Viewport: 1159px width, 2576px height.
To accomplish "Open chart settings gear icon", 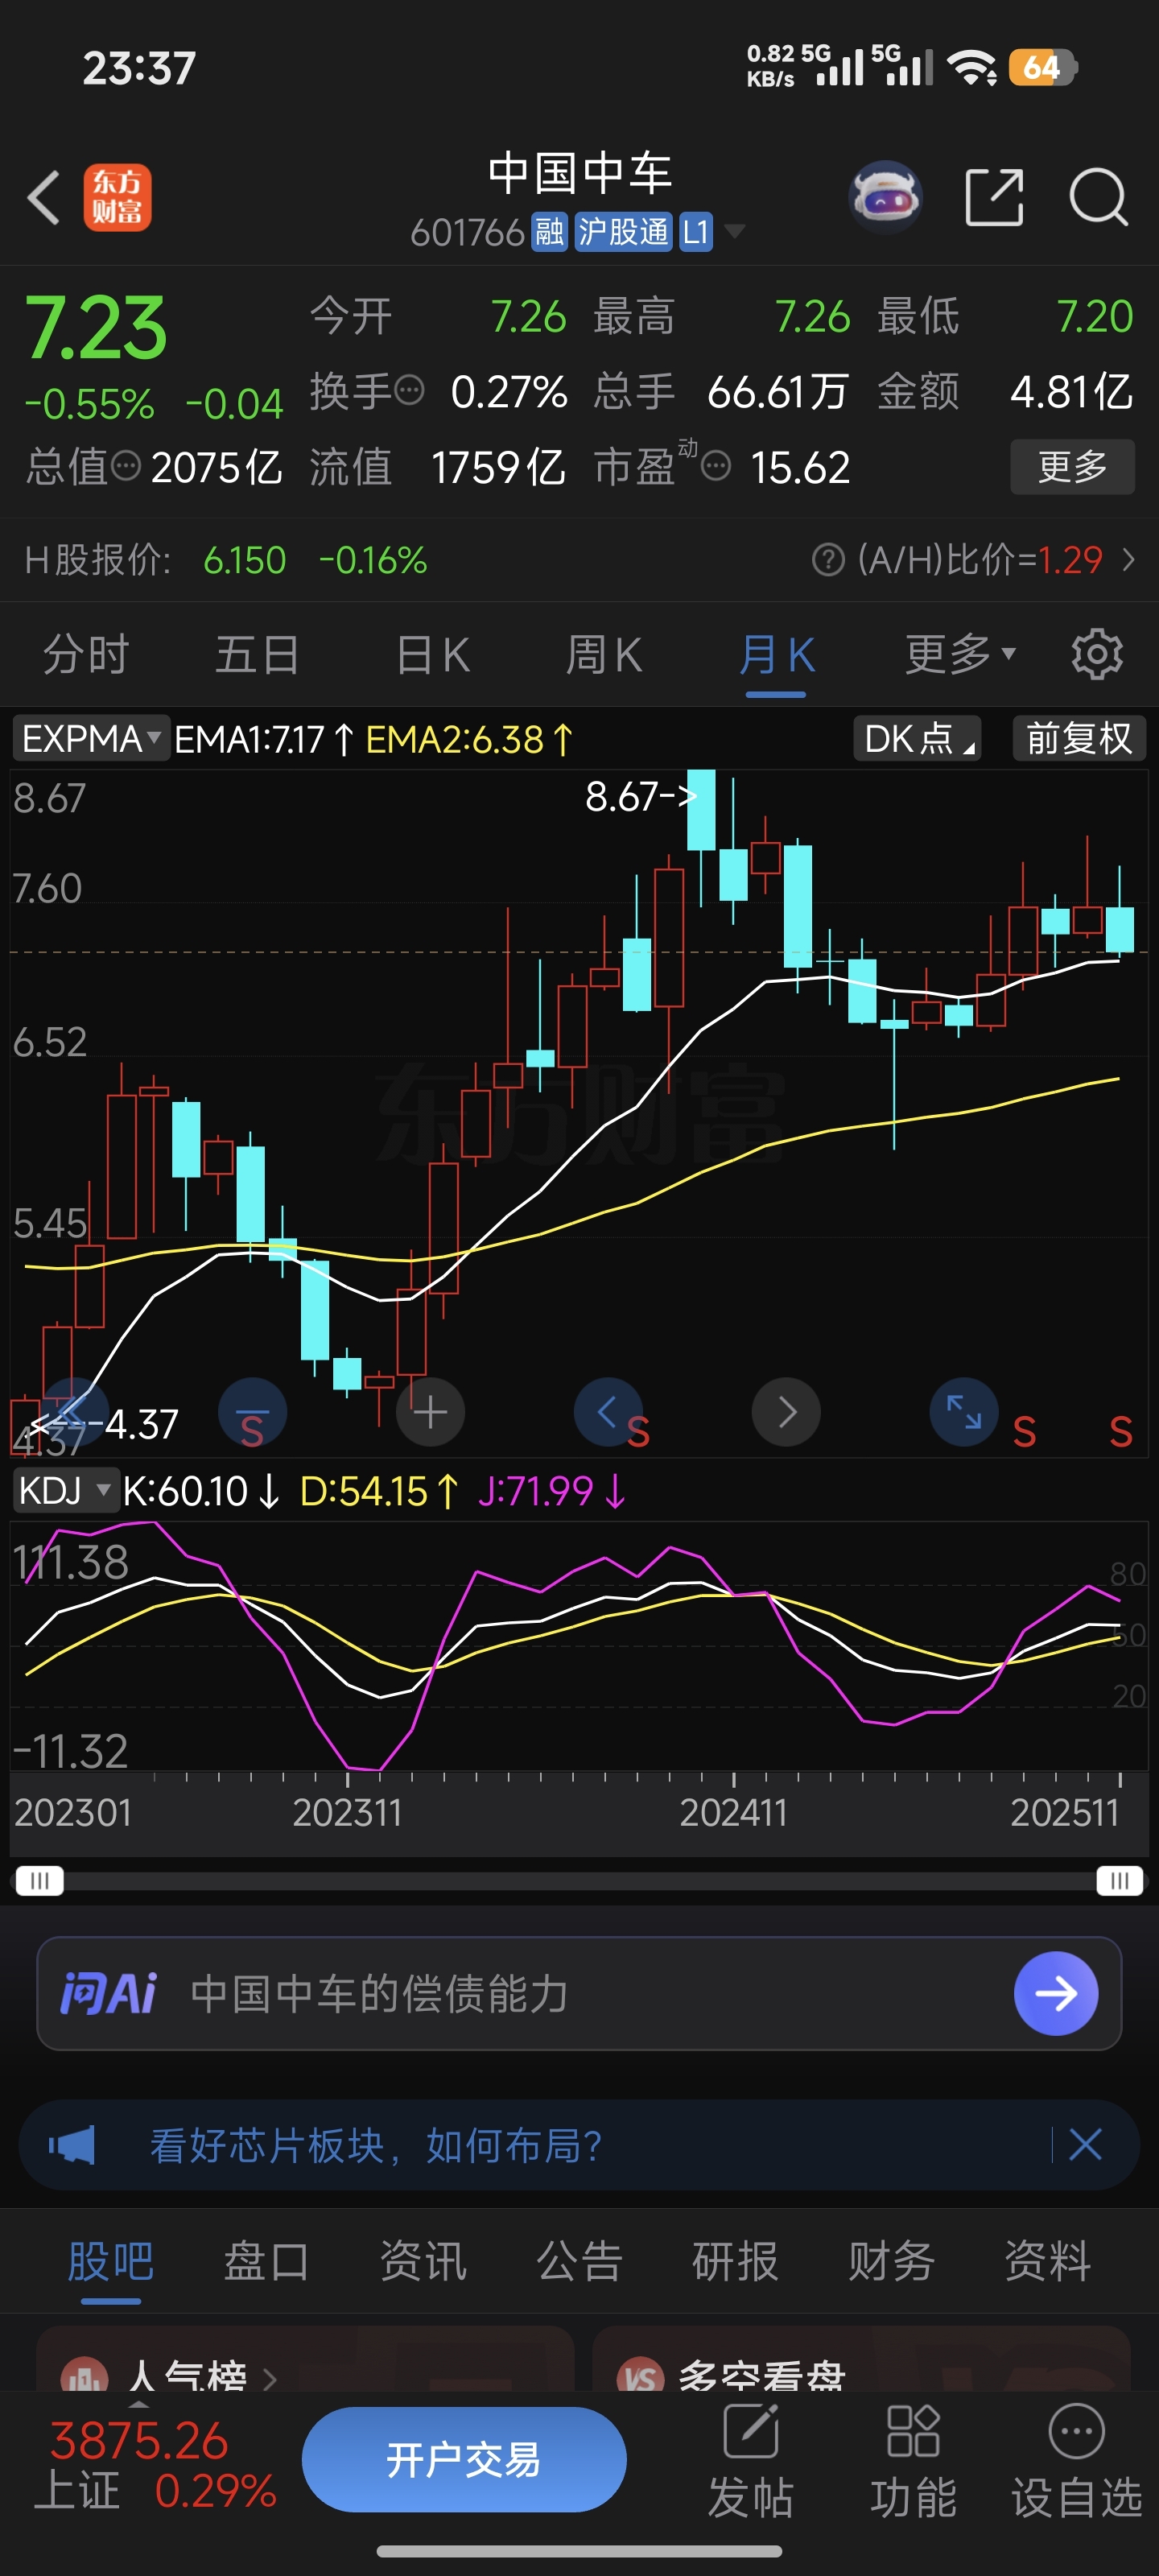I will pyautogui.click(x=1097, y=655).
